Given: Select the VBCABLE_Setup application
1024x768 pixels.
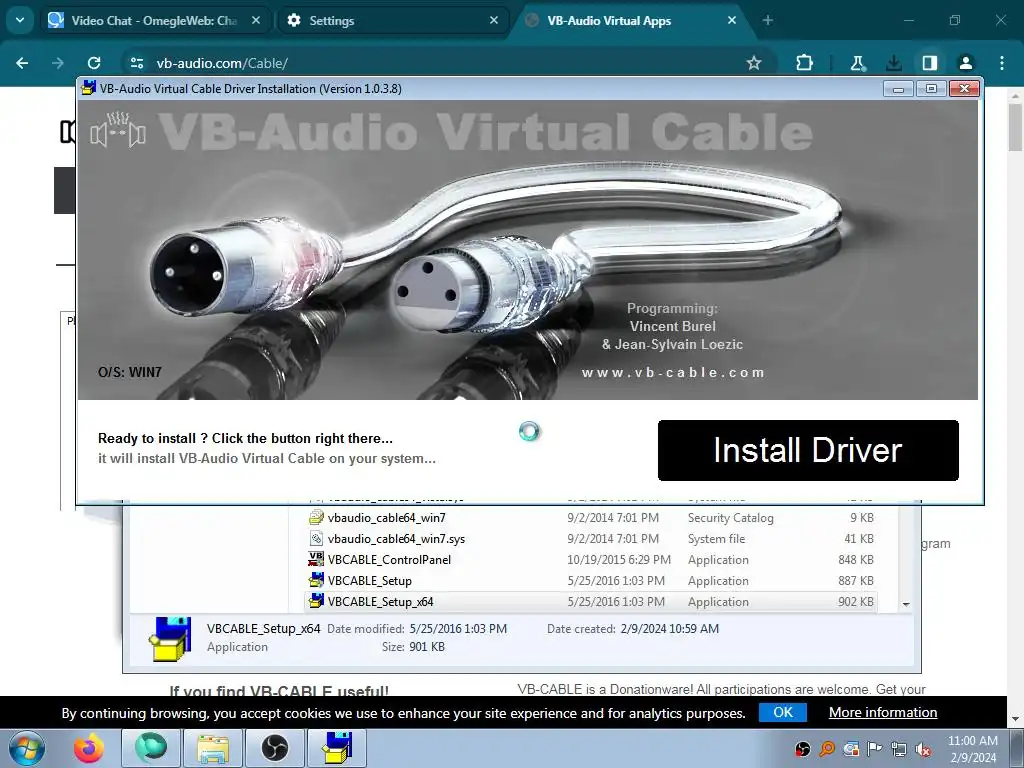Looking at the screenshot, I should pos(591,581).
